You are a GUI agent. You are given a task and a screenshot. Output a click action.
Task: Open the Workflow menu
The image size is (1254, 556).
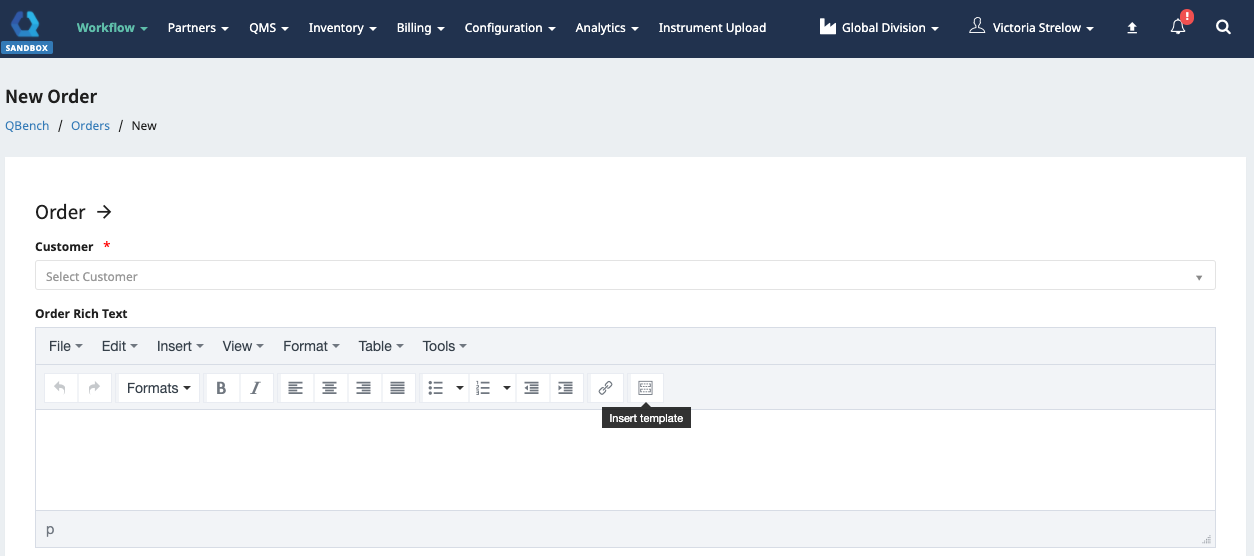point(112,28)
